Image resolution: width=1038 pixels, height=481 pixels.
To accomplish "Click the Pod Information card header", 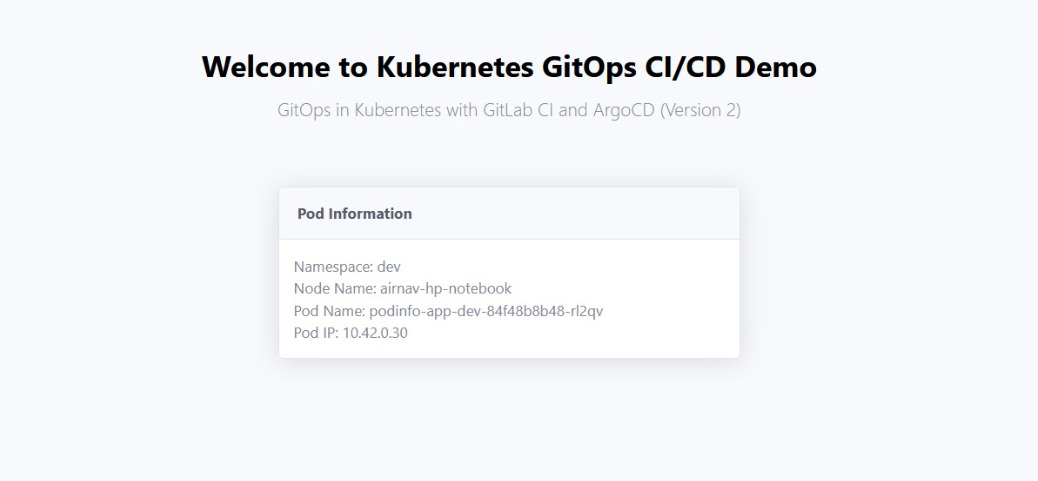I will 355,214.
